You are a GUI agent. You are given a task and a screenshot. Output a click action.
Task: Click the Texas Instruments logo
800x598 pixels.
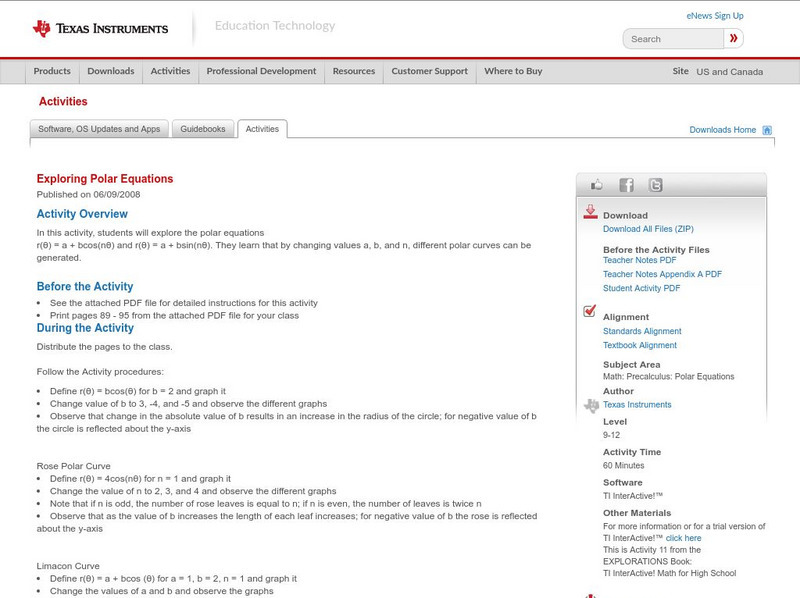point(101,28)
